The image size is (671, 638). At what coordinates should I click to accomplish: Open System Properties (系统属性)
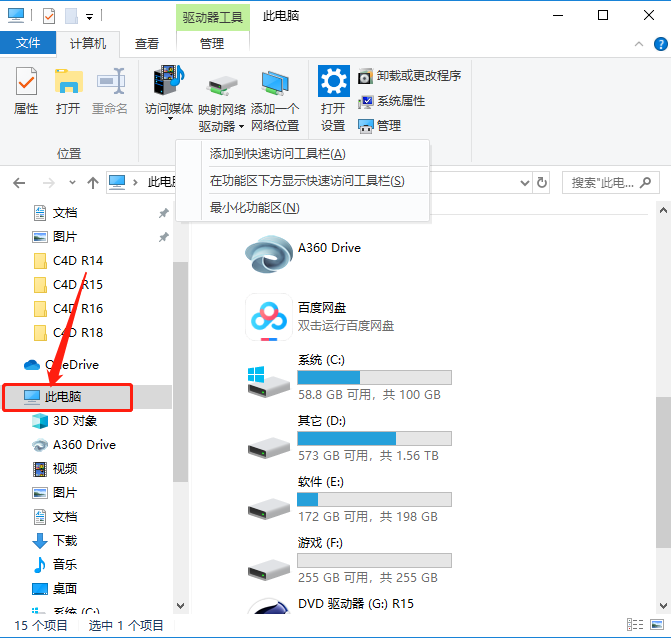point(392,101)
